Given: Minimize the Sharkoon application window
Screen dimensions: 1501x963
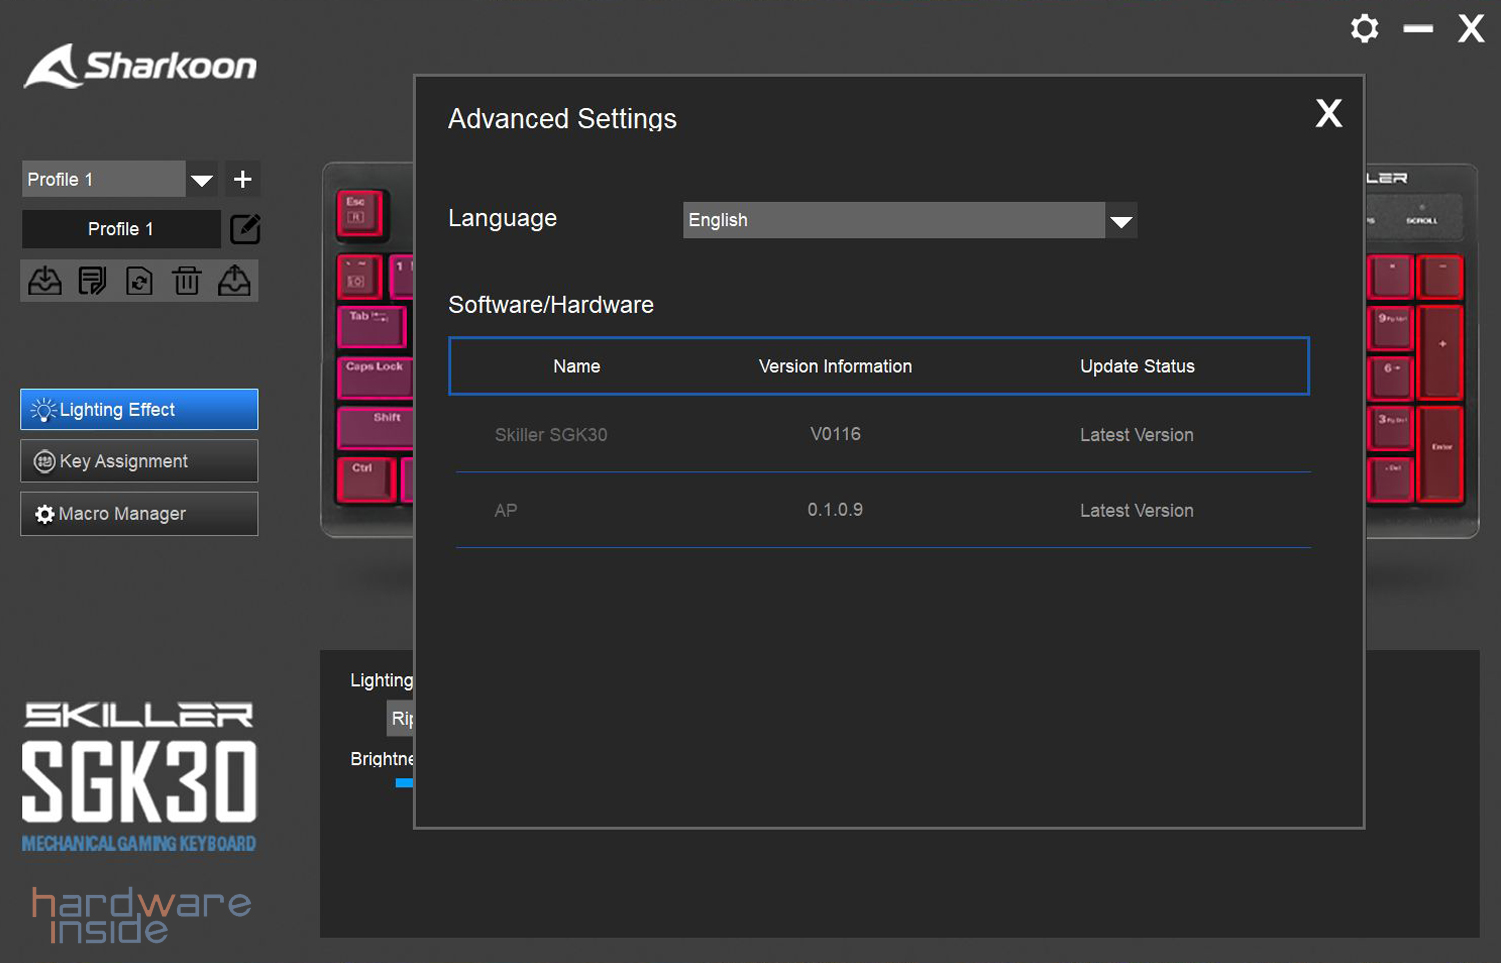Looking at the screenshot, I should pyautogui.click(x=1418, y=29).
